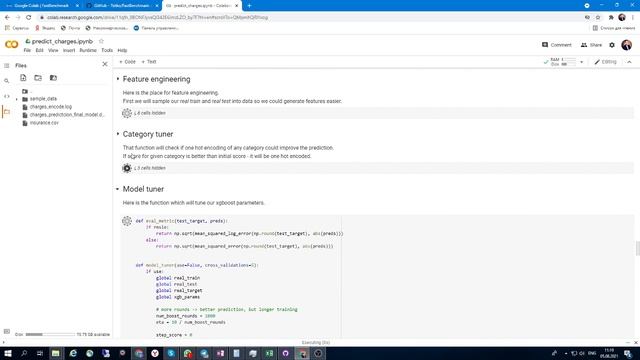Expand the sample_data folder
This screenshot has width=640, height=360.
pyautogui.click(x=17, y=99)
